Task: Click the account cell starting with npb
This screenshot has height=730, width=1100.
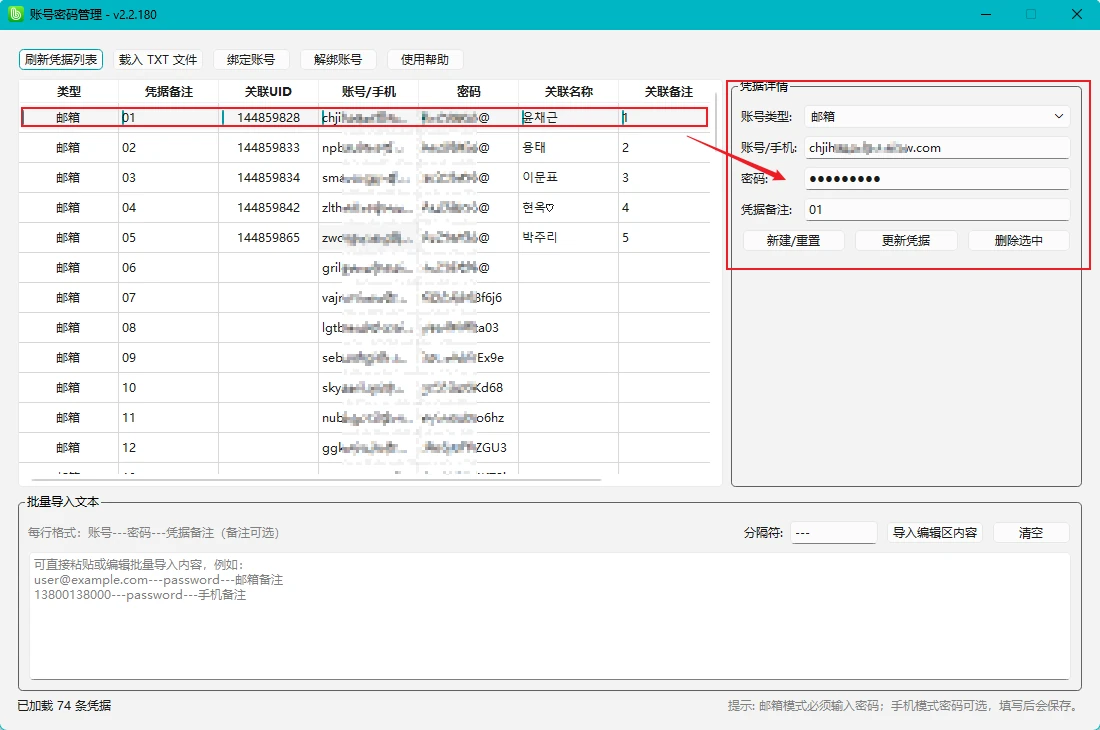Action: (x=368, y=147)
